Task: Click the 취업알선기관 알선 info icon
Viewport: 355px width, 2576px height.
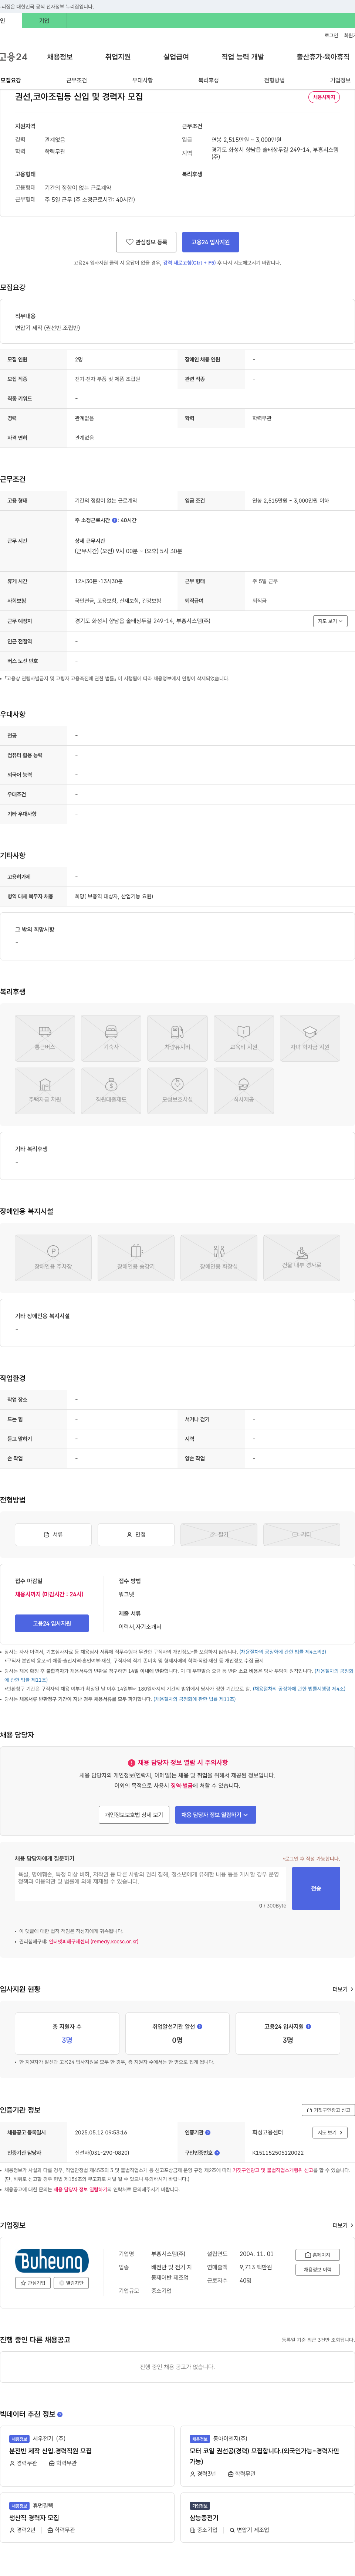Action: pos(200,2027)
